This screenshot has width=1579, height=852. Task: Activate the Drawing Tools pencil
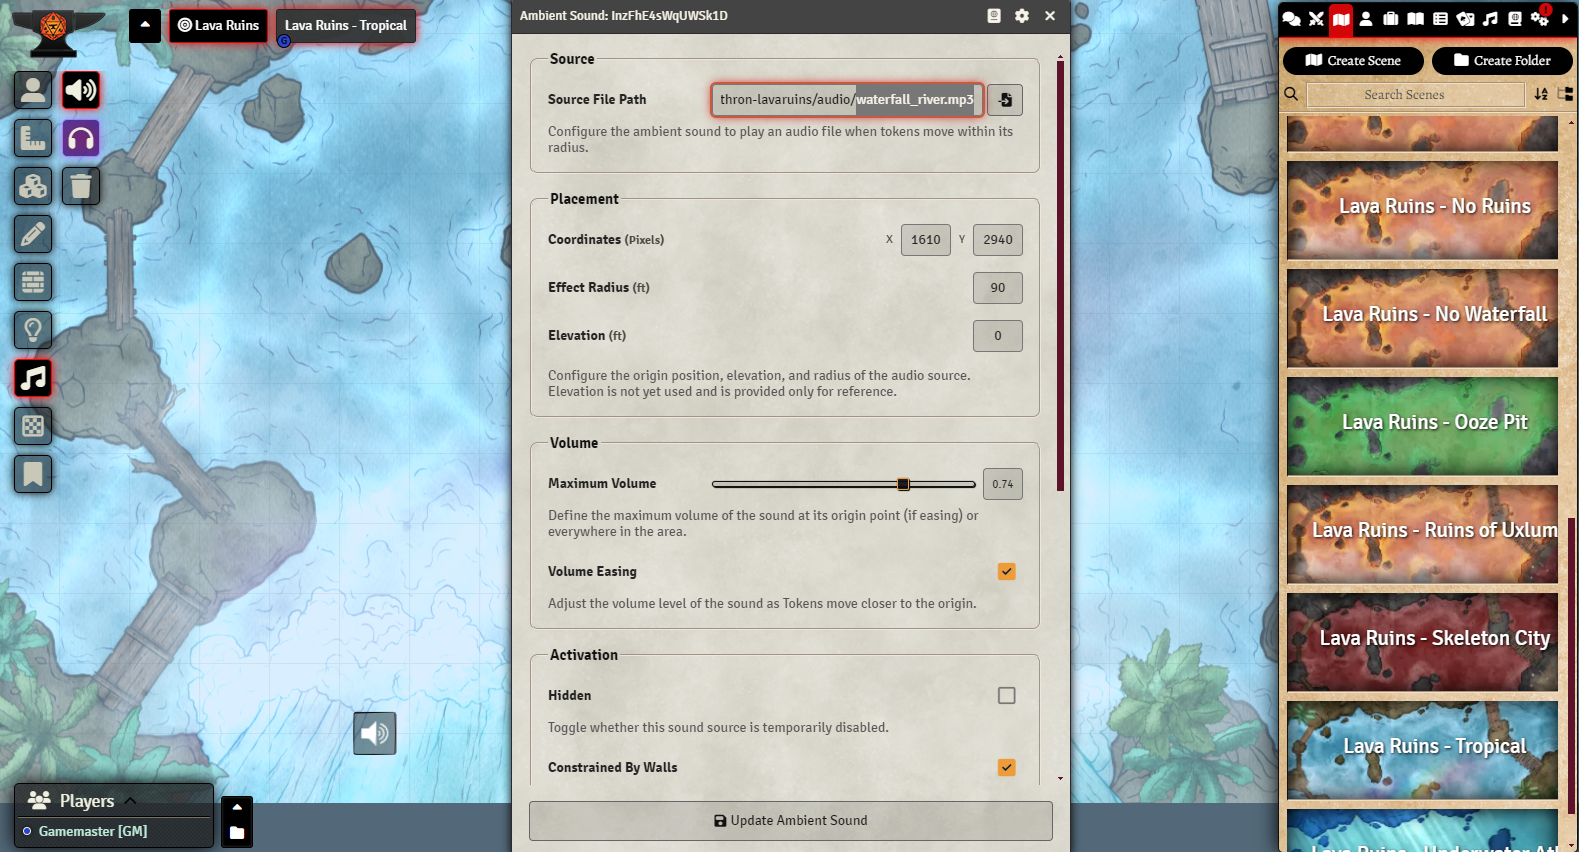point(33,235)
